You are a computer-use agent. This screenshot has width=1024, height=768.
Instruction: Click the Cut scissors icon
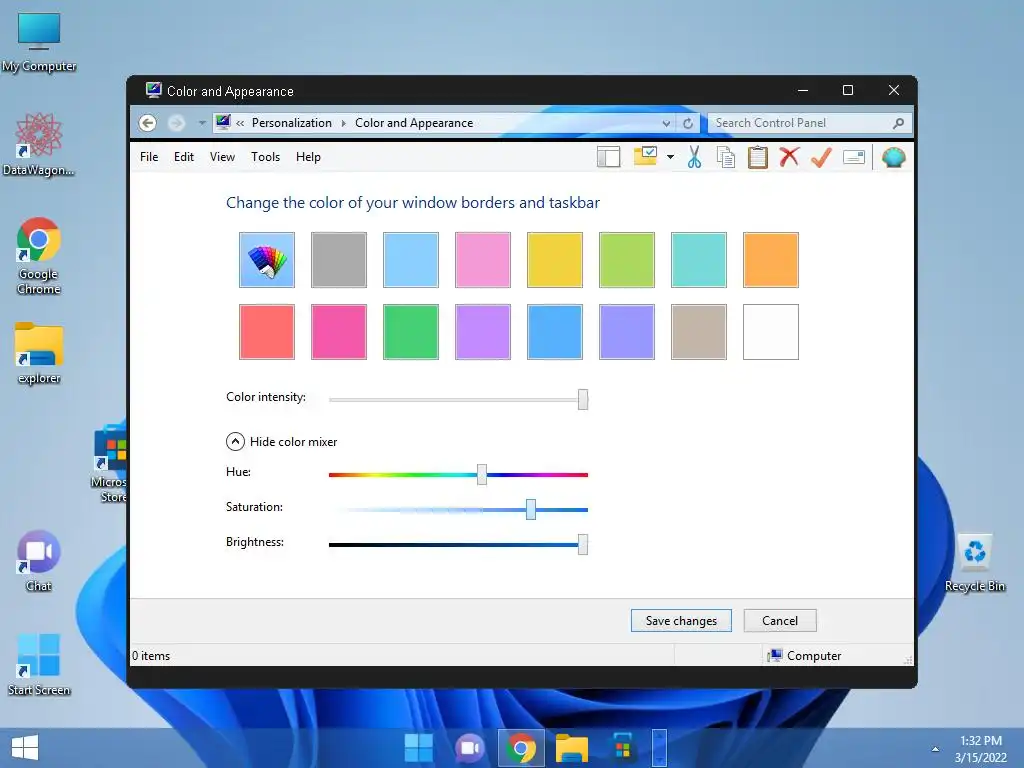(694, 157)
